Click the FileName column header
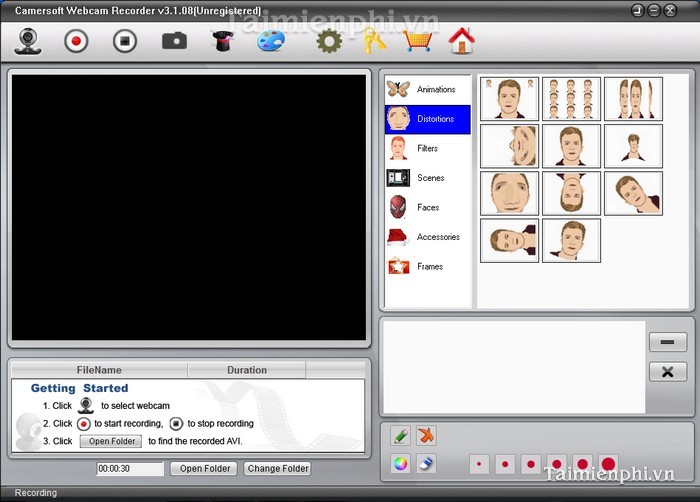Screen dimensions: 700x502 tap(99, 370)
